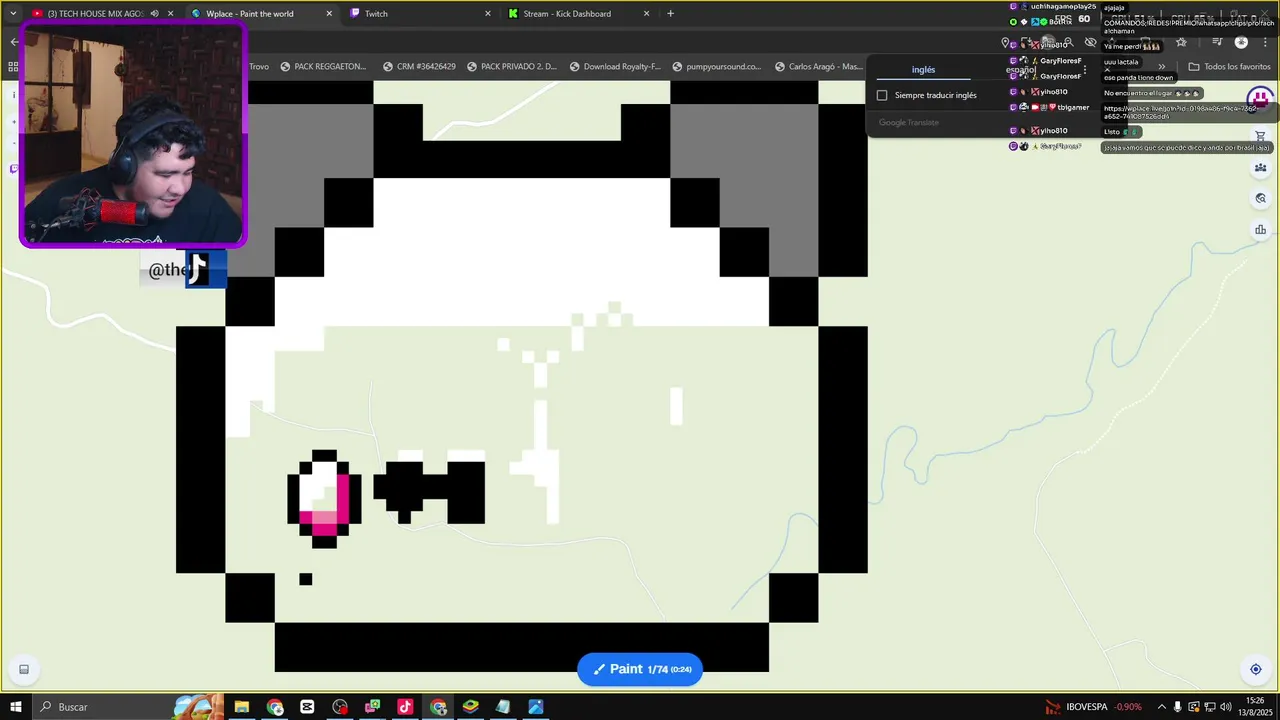Open the Trovo bookmark
Viewport: 1280px width, 720px height.
click(259, 67)
